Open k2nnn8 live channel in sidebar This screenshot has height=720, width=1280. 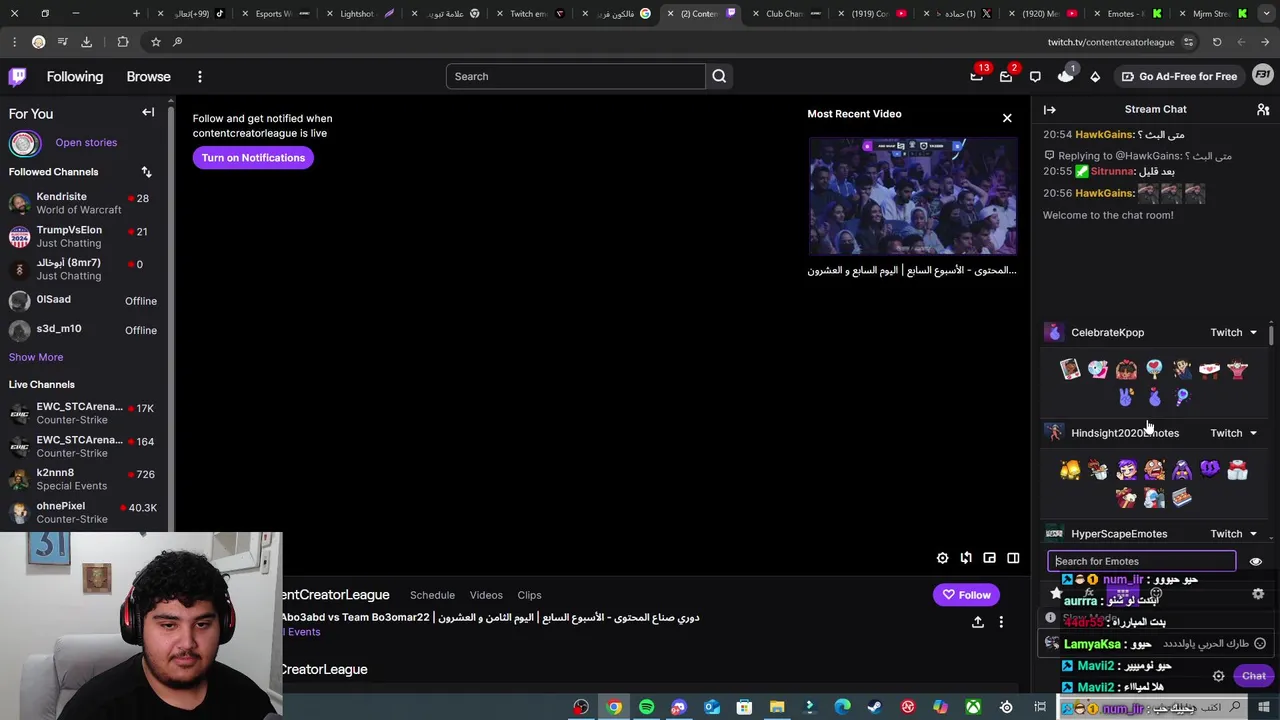[x=86, y=479]
